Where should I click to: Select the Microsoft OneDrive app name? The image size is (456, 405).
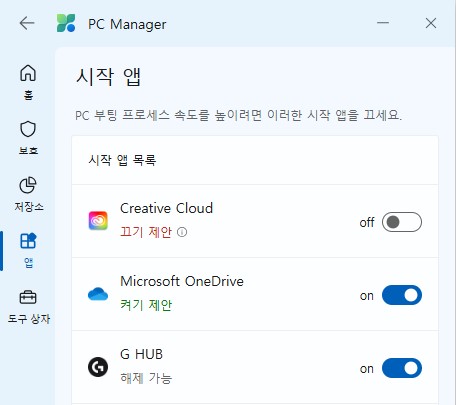coord(182,281)
